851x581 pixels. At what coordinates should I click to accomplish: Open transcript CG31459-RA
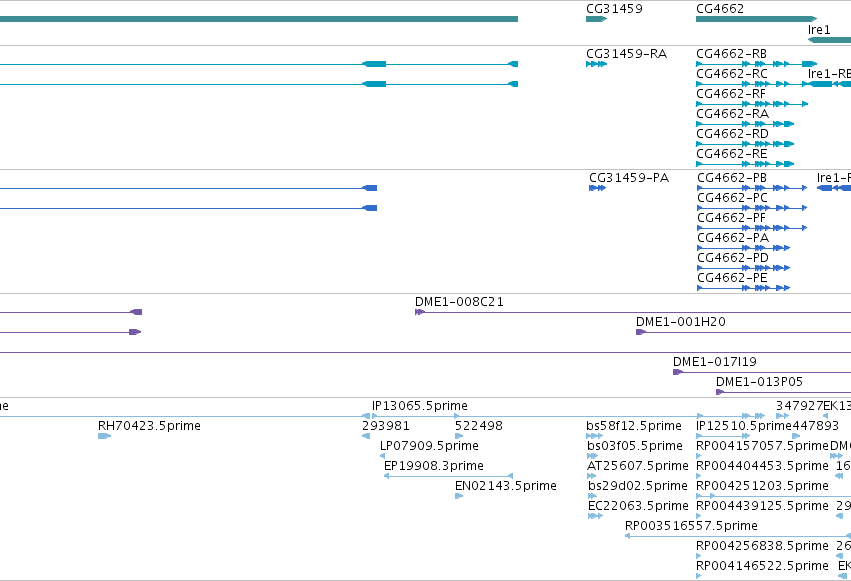pyautogui.click(x=626, y=54)
